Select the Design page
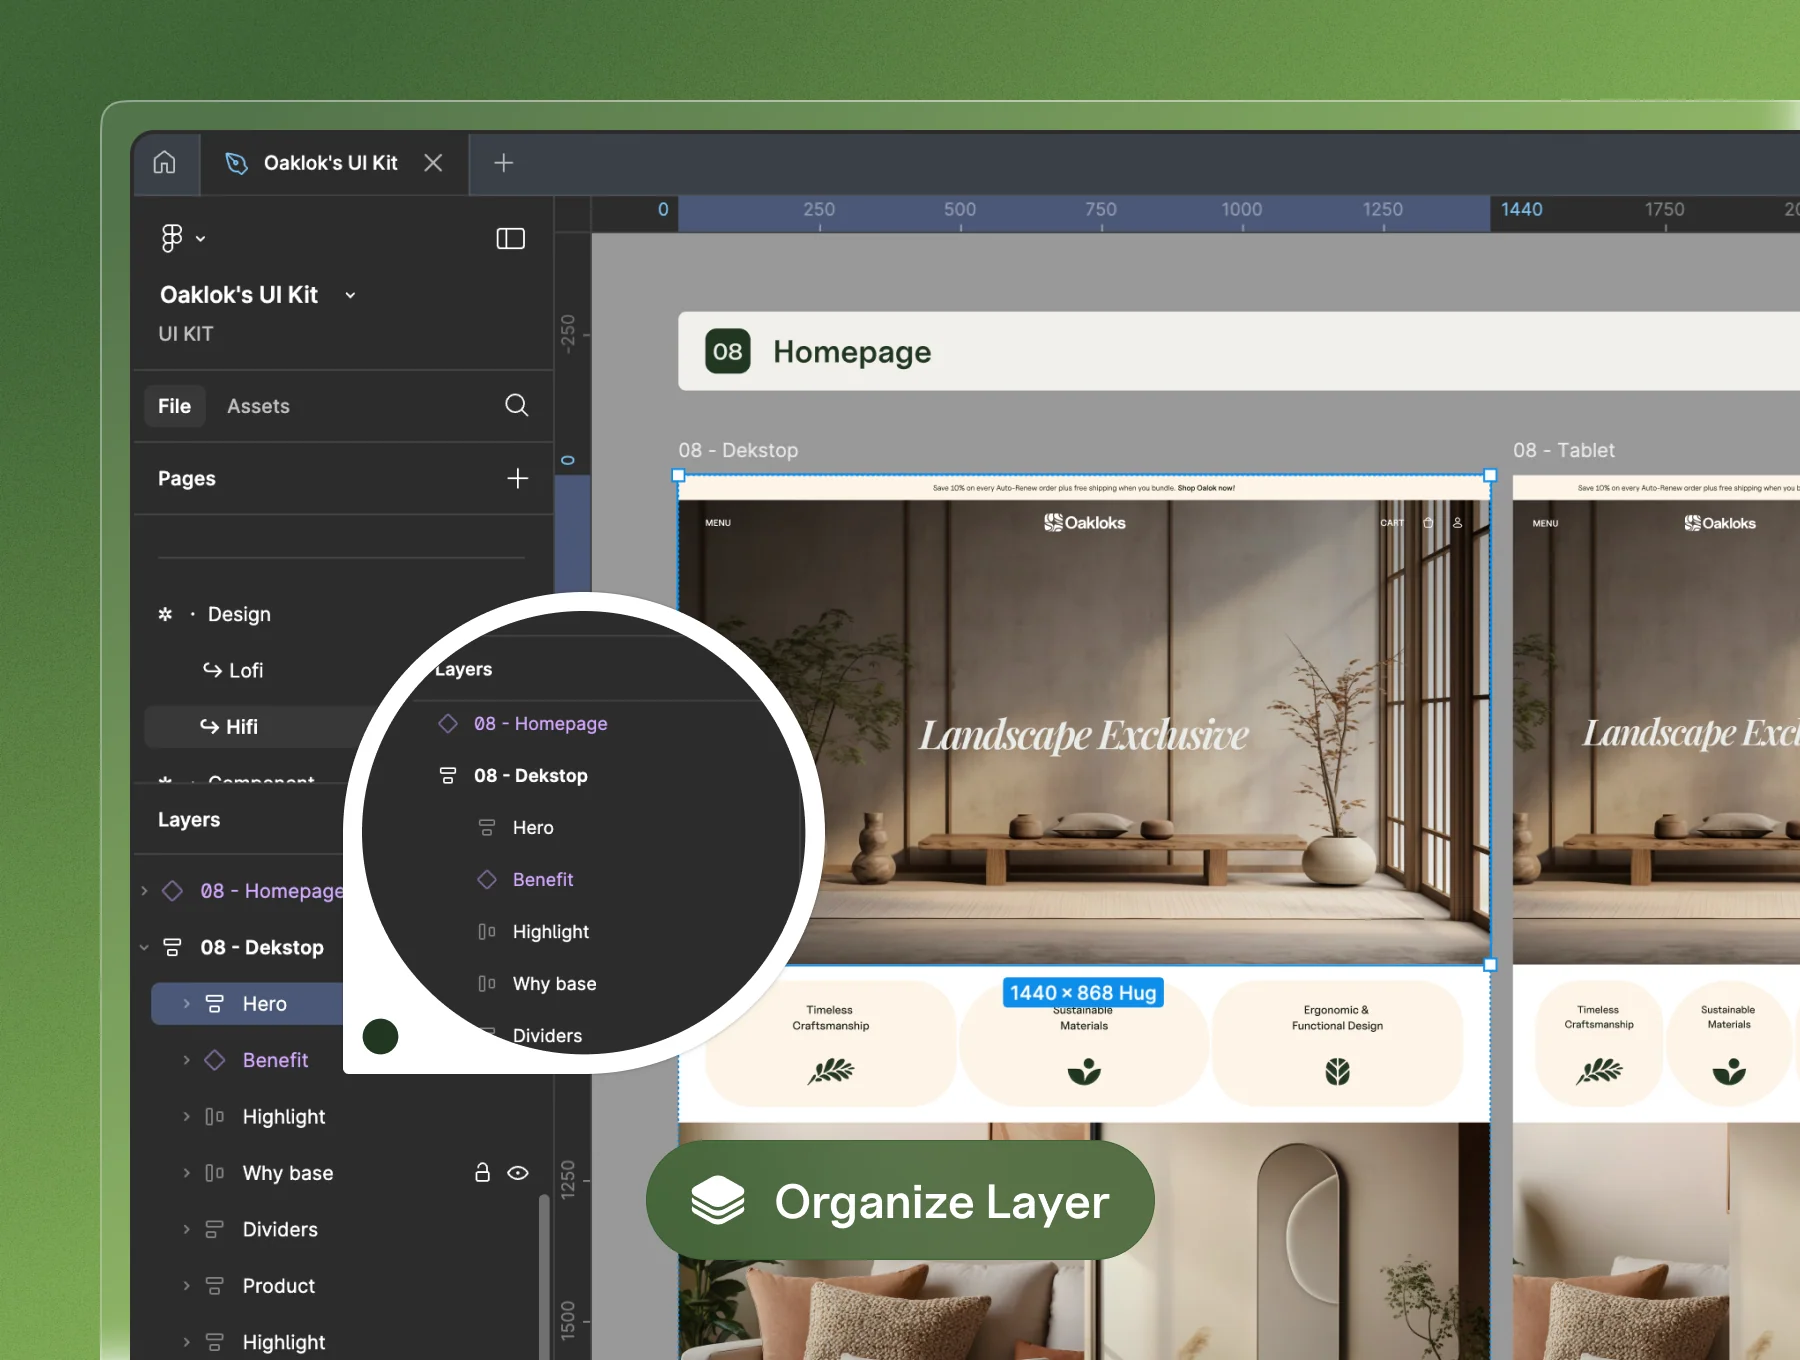This screenshot has height=1360, width=1800. [x=239, y=614]
